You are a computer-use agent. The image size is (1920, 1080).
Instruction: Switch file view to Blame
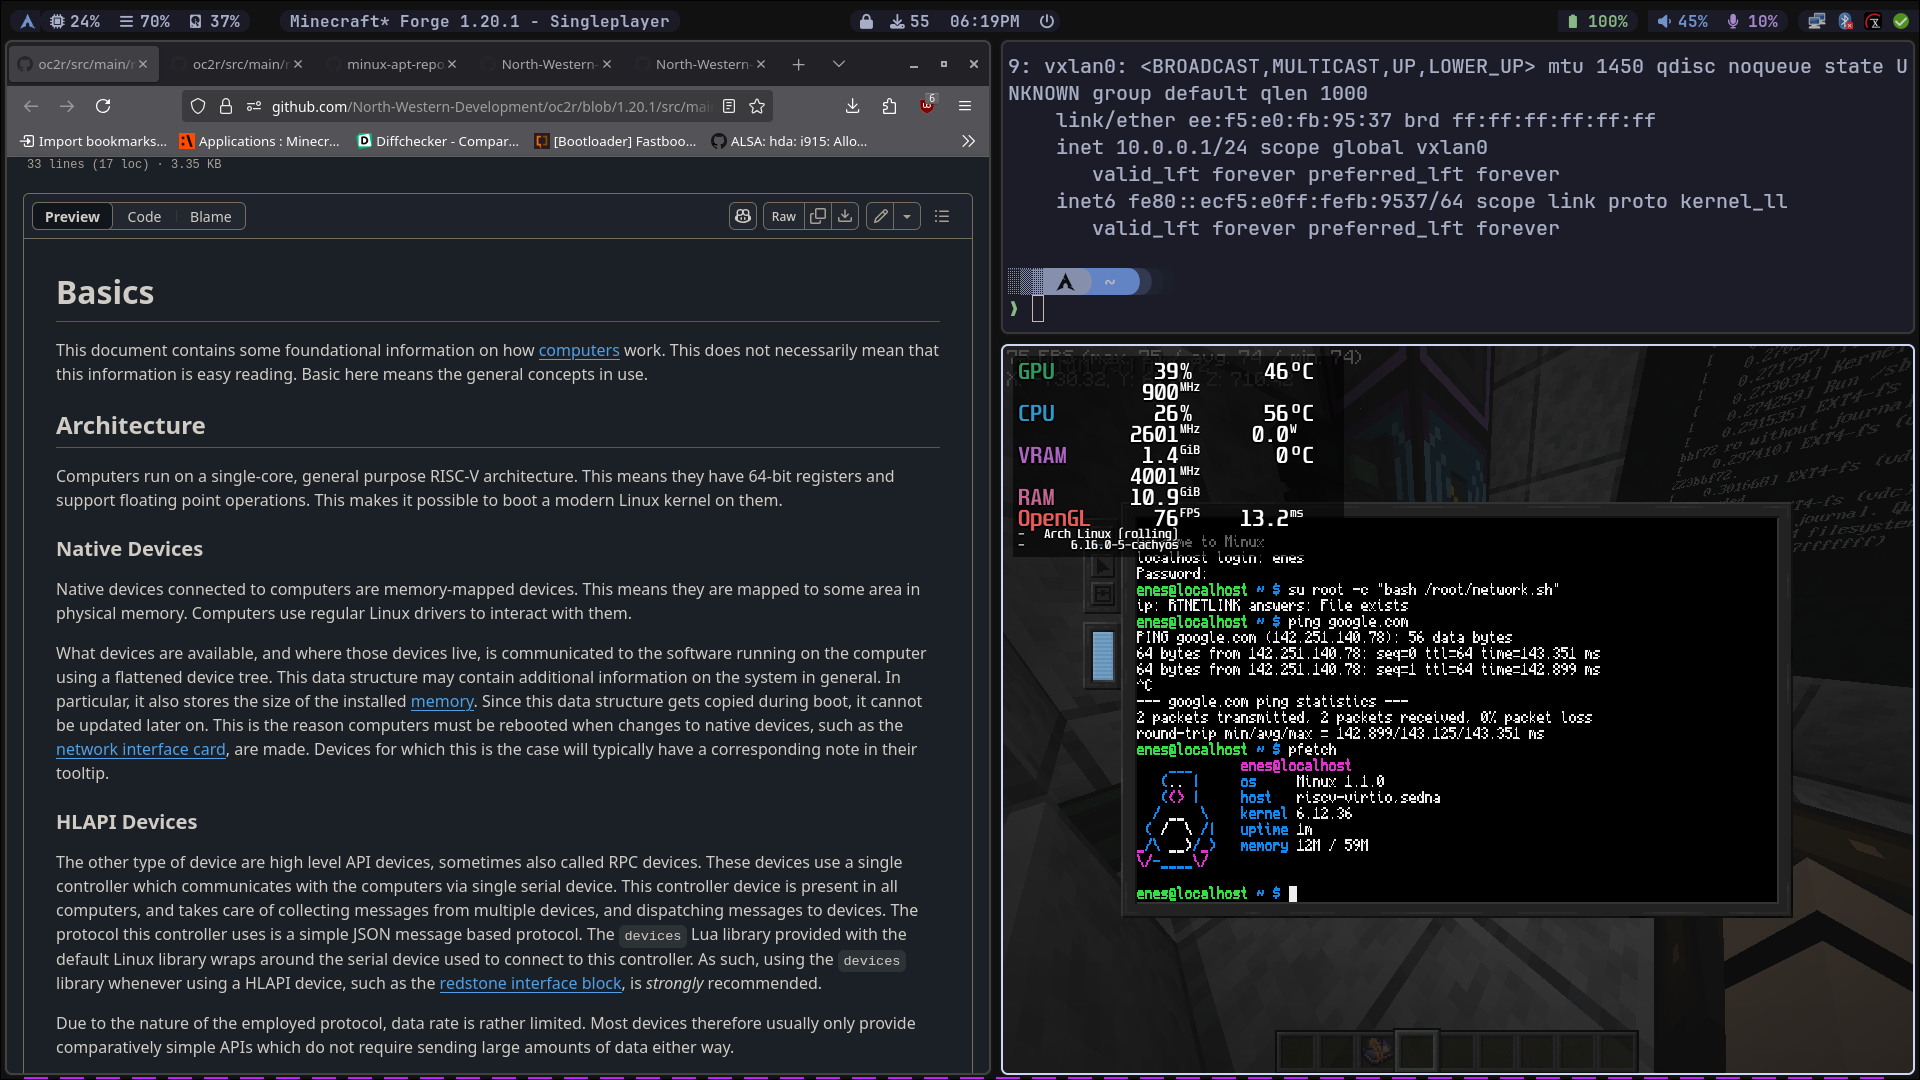pyautogui.click(x=210, y=216)
